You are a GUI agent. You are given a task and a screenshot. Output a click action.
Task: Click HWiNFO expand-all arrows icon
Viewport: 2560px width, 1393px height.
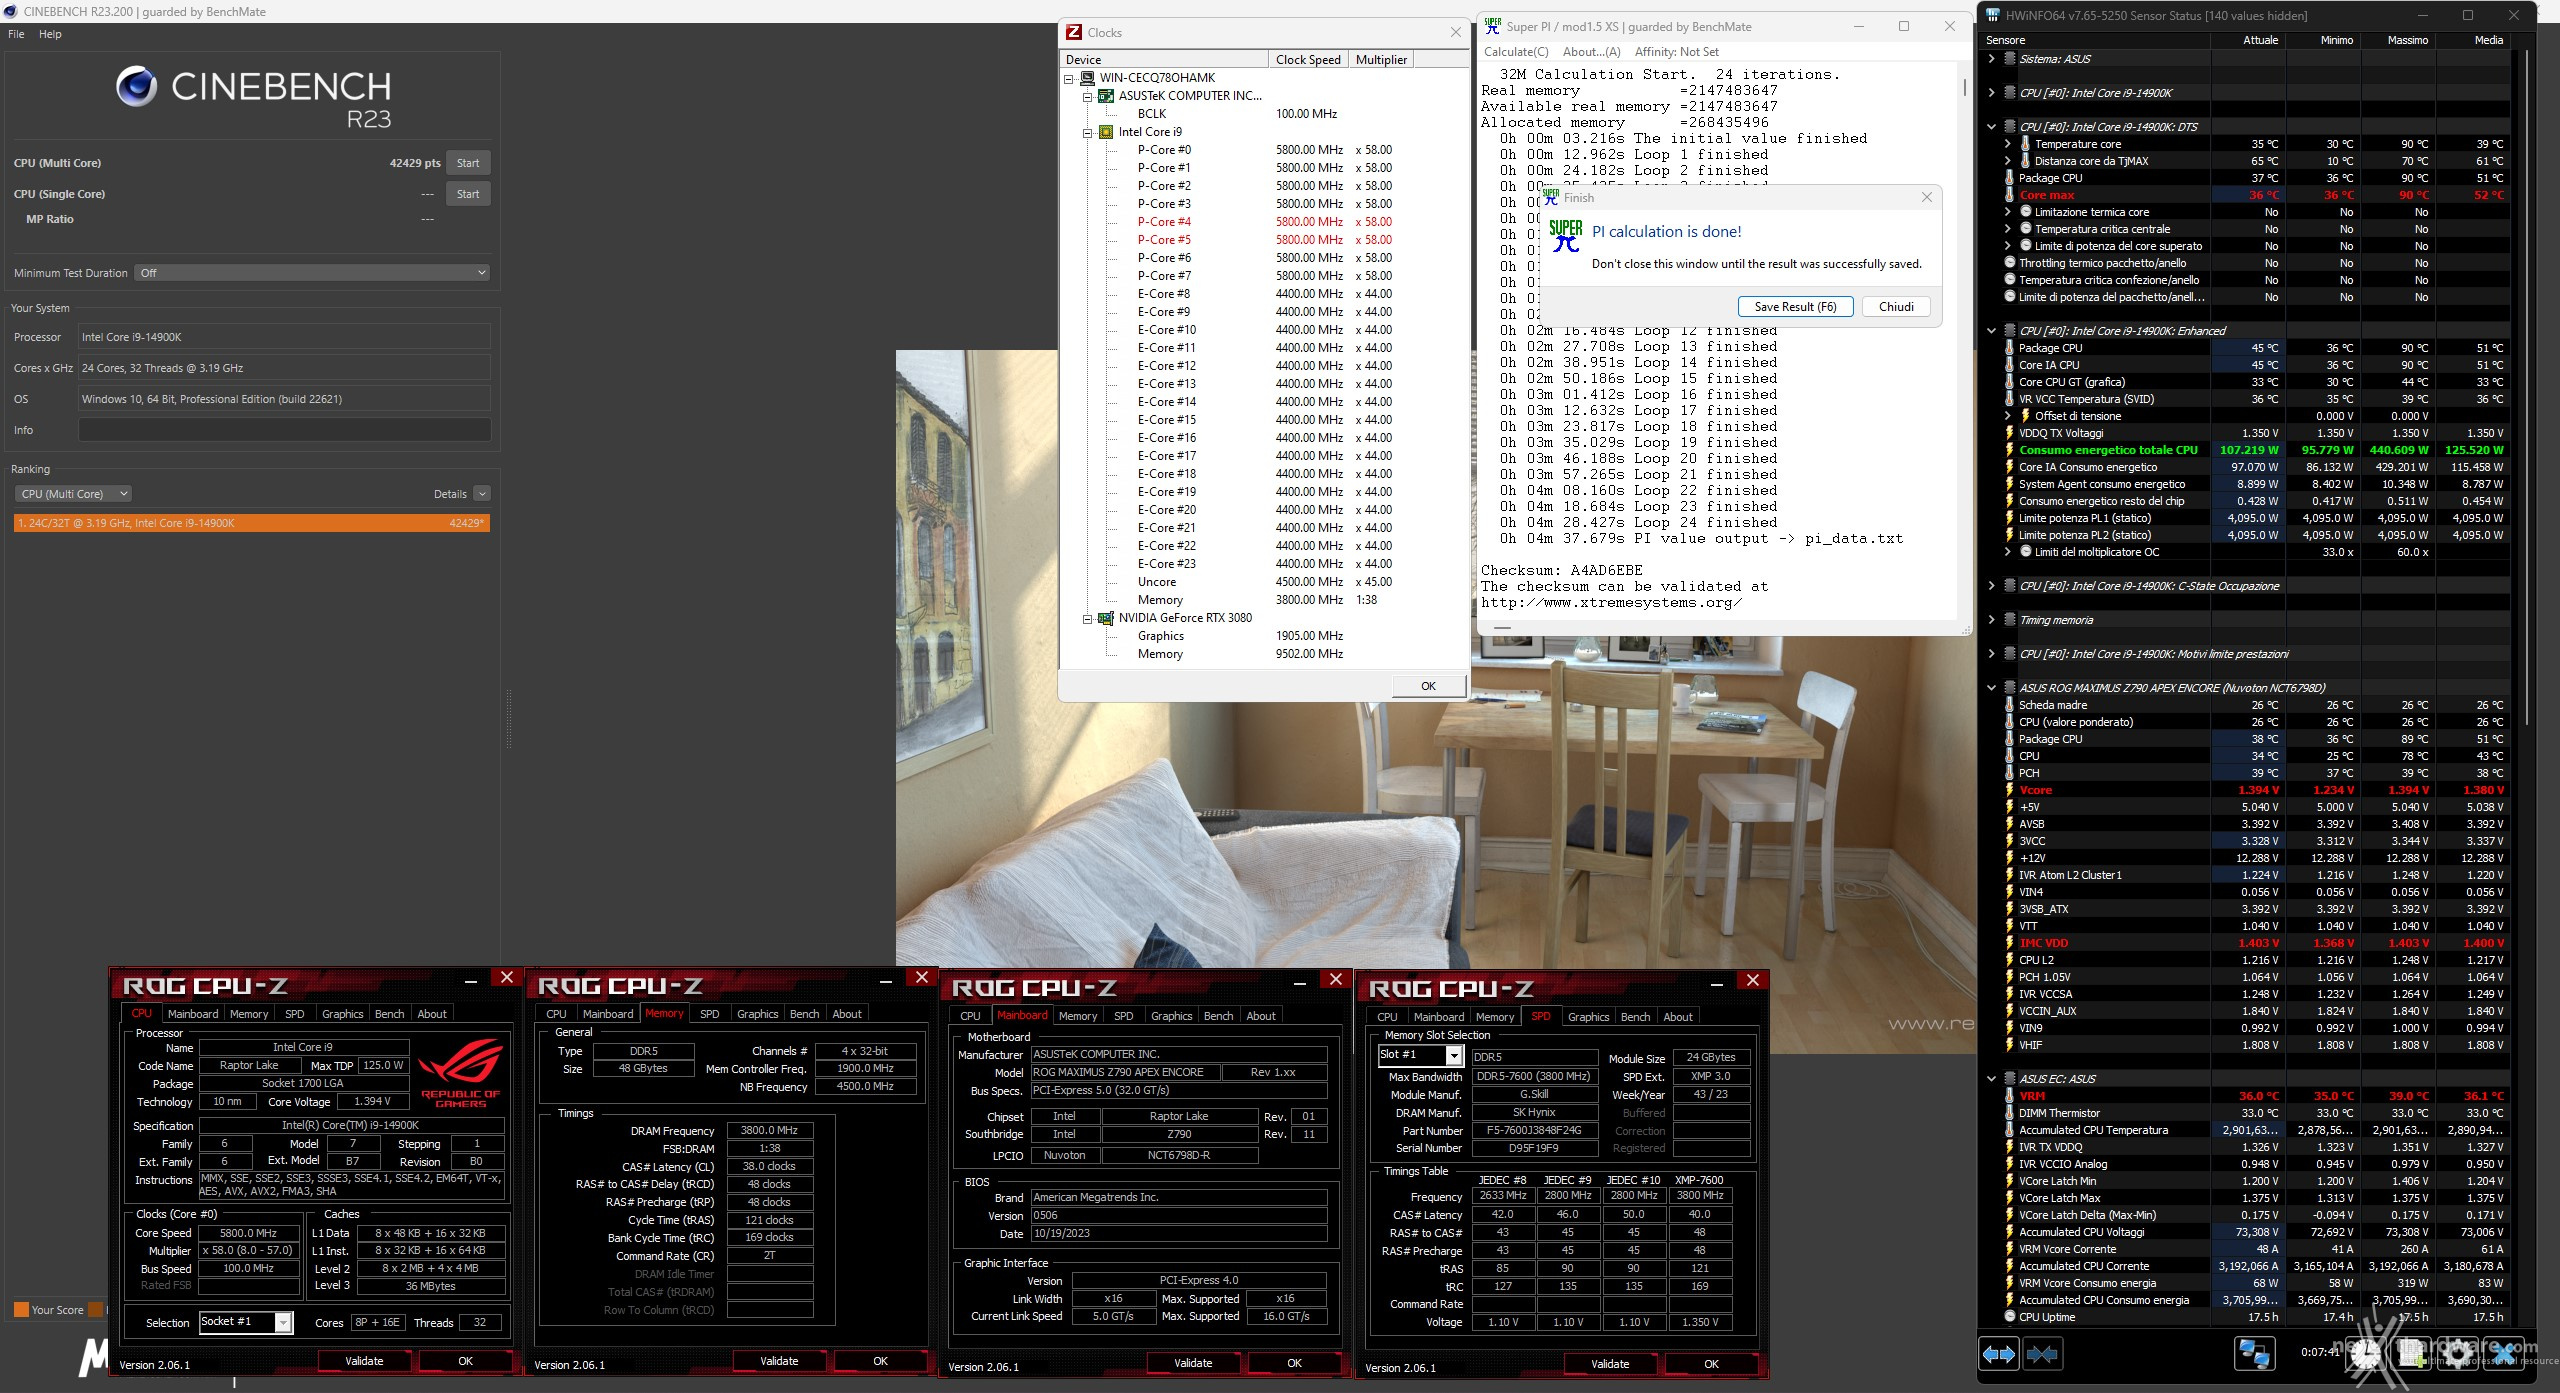pos(1998,1354)
